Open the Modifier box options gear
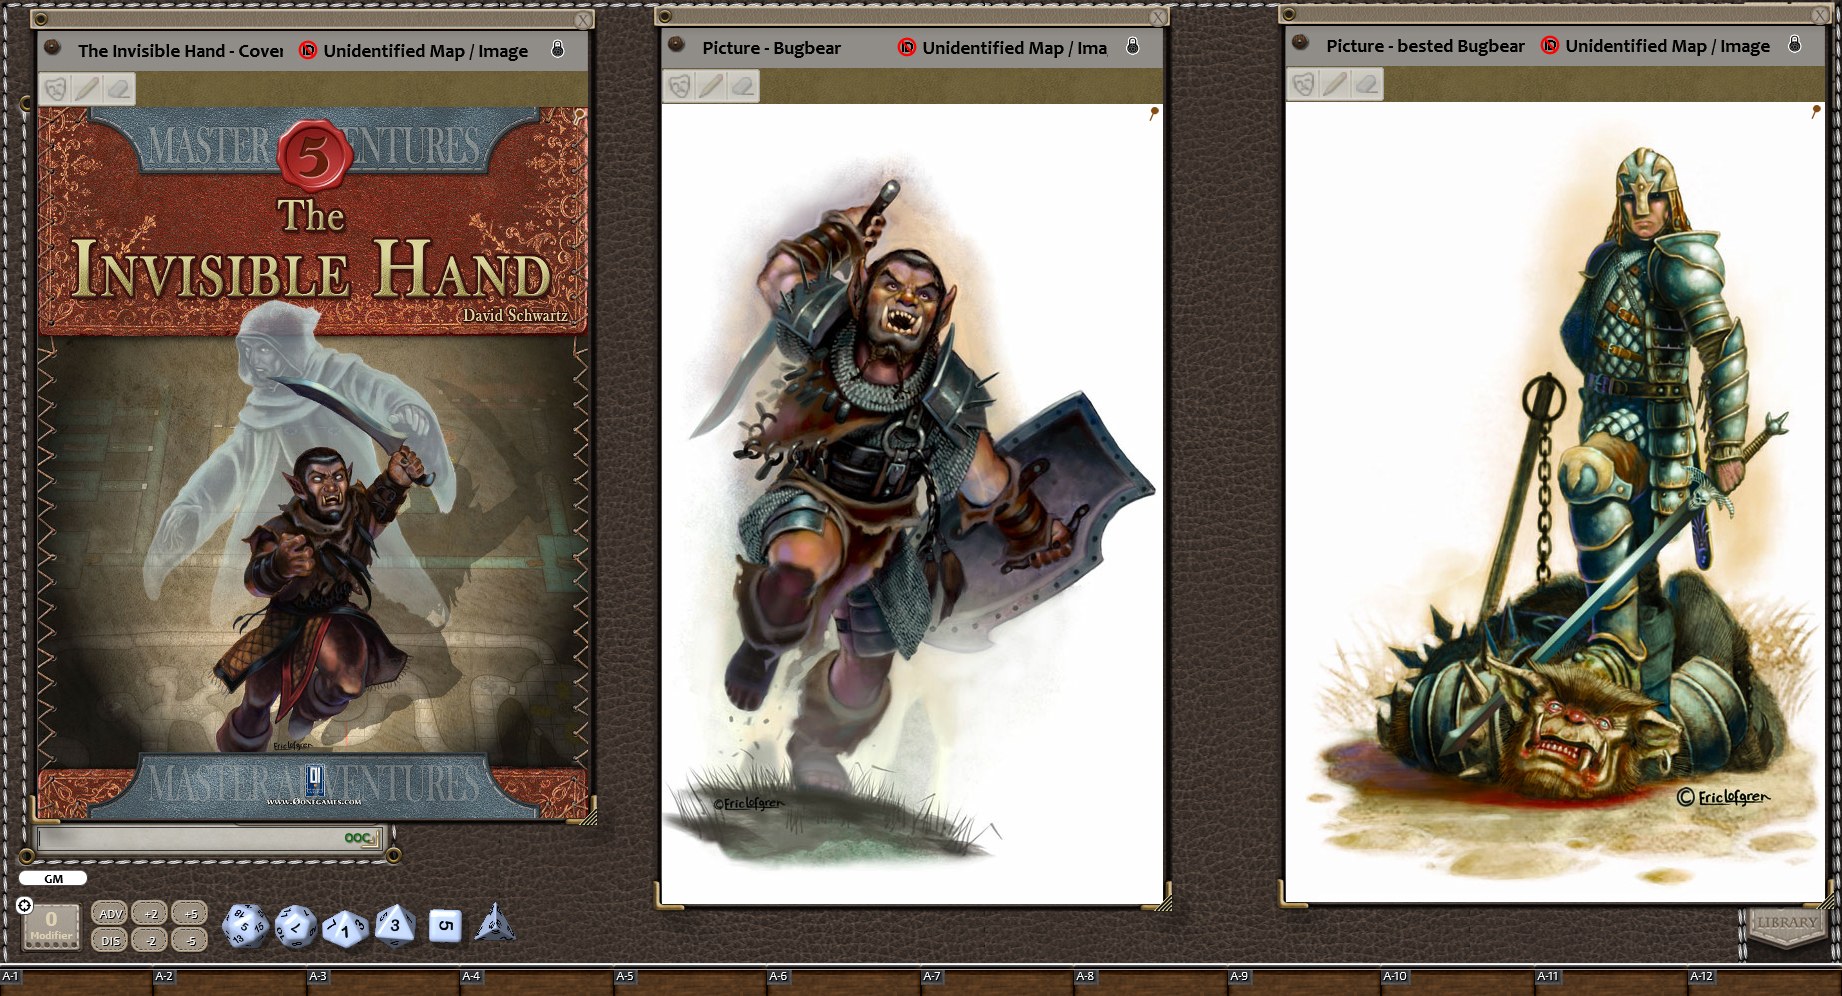The height and width of the screenshot is (996, 1842). (x=23, y=905)
